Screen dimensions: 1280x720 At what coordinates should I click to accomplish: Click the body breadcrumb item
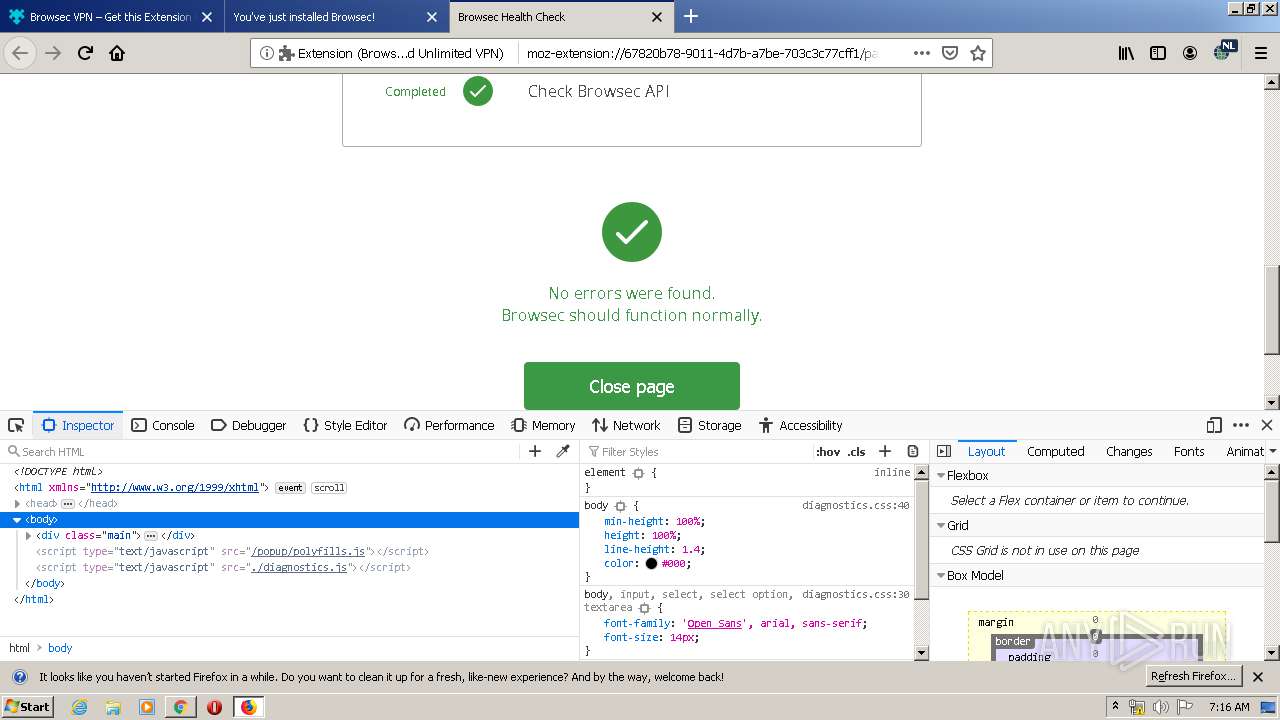[60, 648]
